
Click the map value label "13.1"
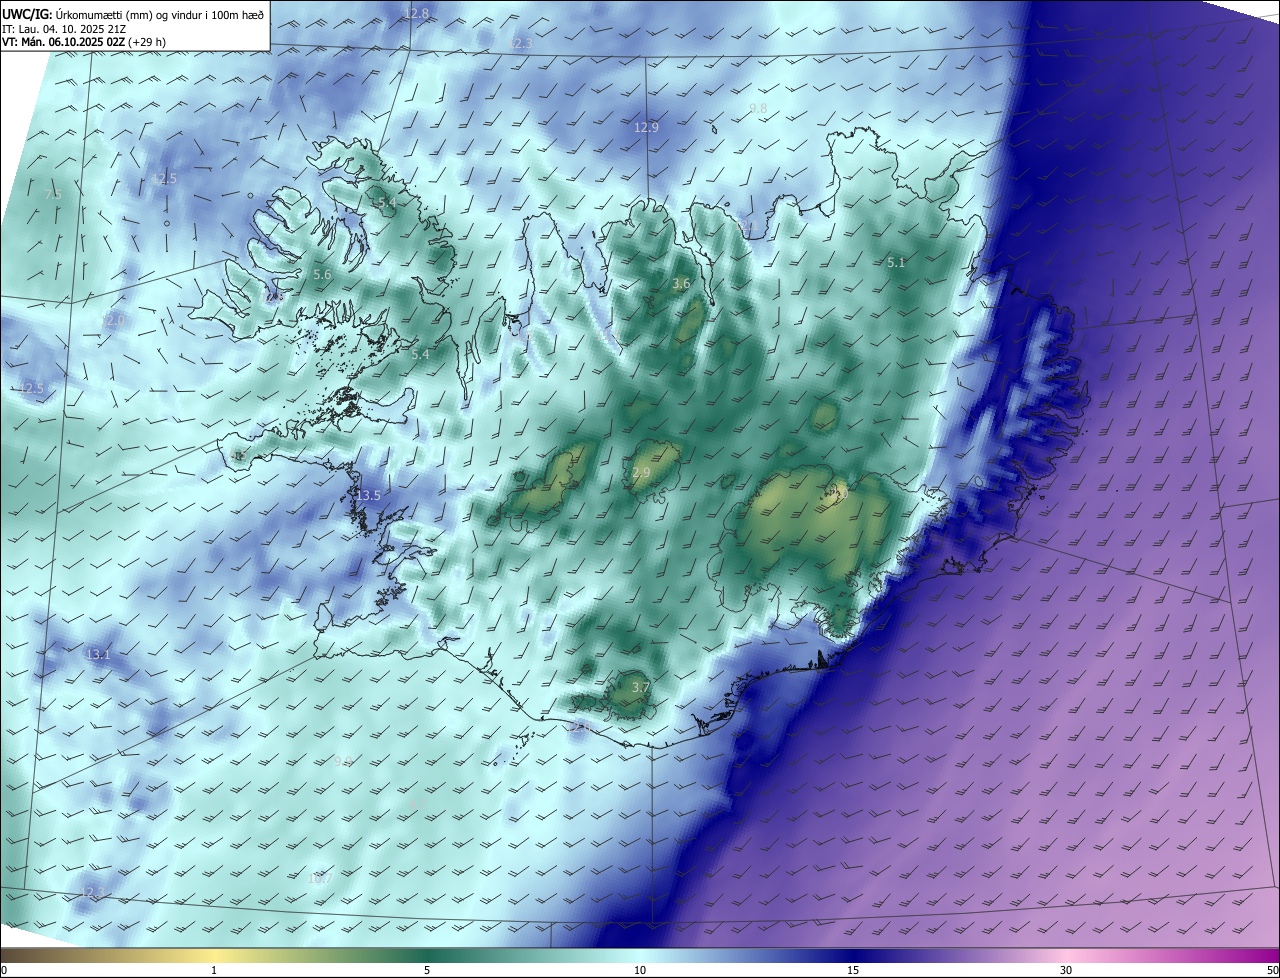97,654
